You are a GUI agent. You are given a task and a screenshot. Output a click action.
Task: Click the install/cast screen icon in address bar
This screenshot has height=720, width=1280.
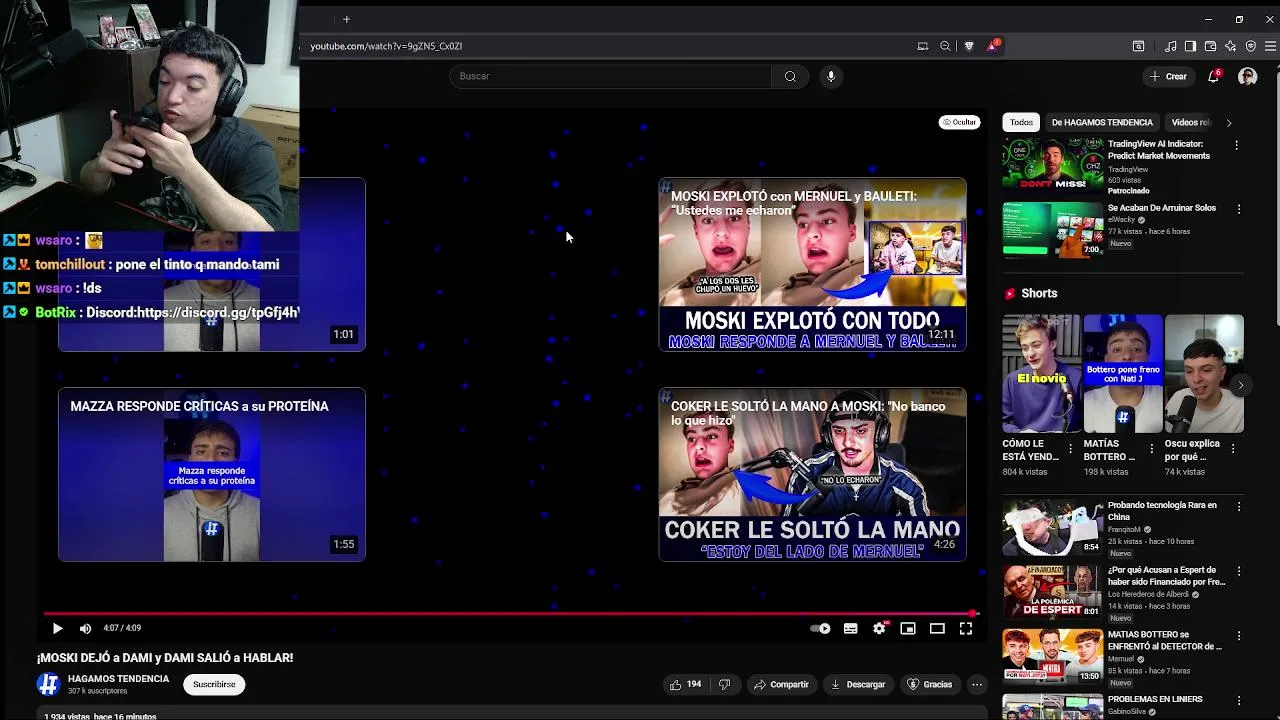click(922, 46)
